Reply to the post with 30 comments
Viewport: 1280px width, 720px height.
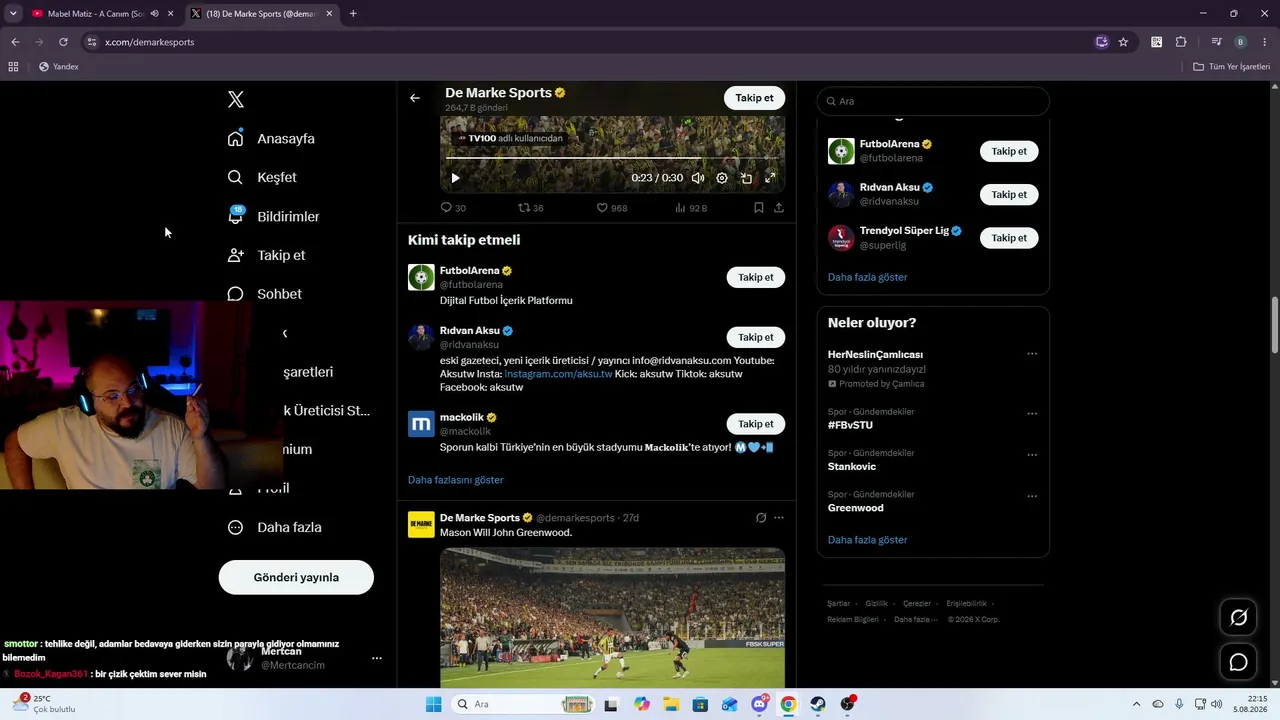453,208
